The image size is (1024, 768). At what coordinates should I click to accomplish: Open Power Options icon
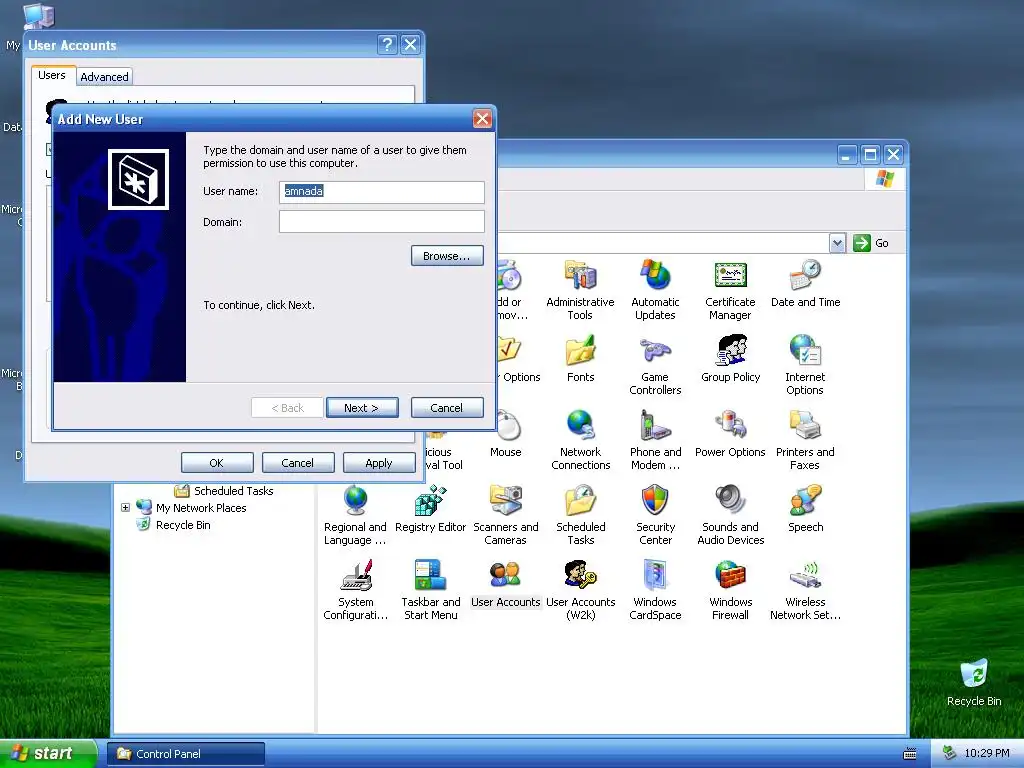pos(730,433)
